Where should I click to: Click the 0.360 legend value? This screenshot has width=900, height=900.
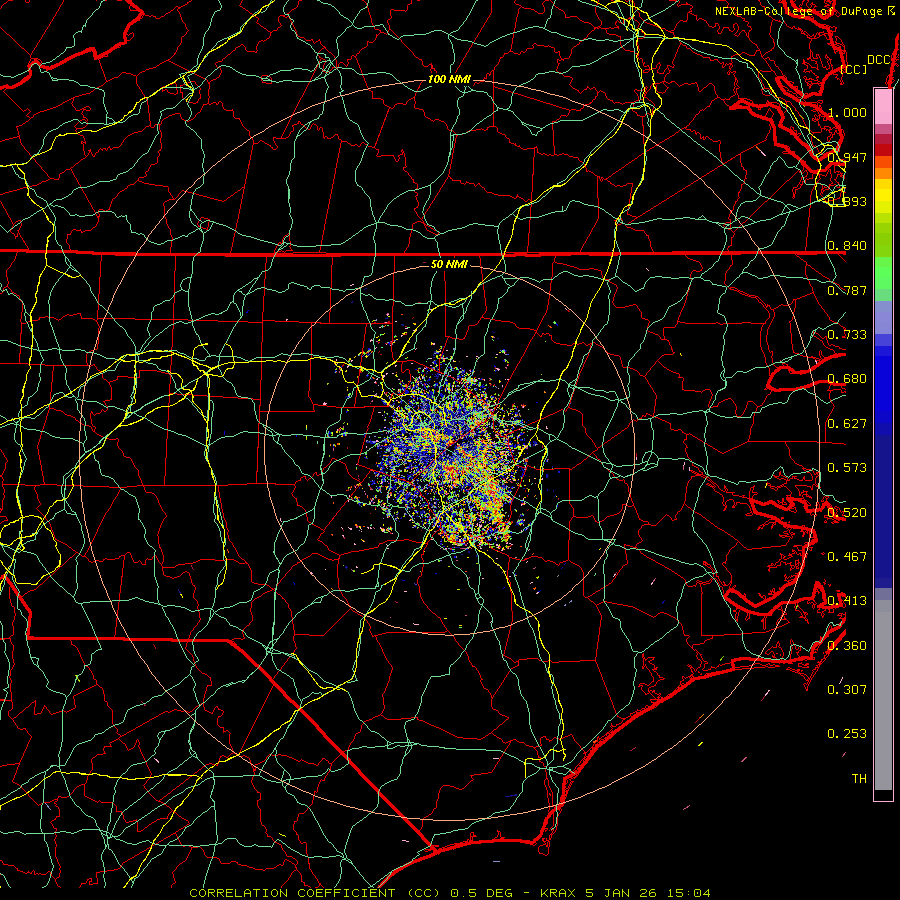[847, 646]
